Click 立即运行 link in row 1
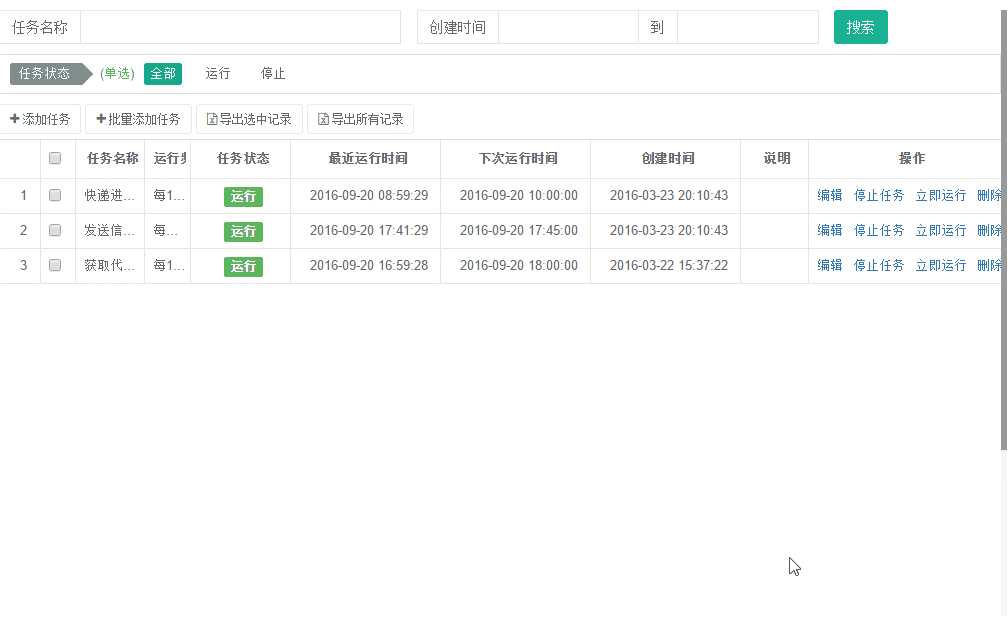Screen dimensions: 1008x617 (x=940, y=195)
